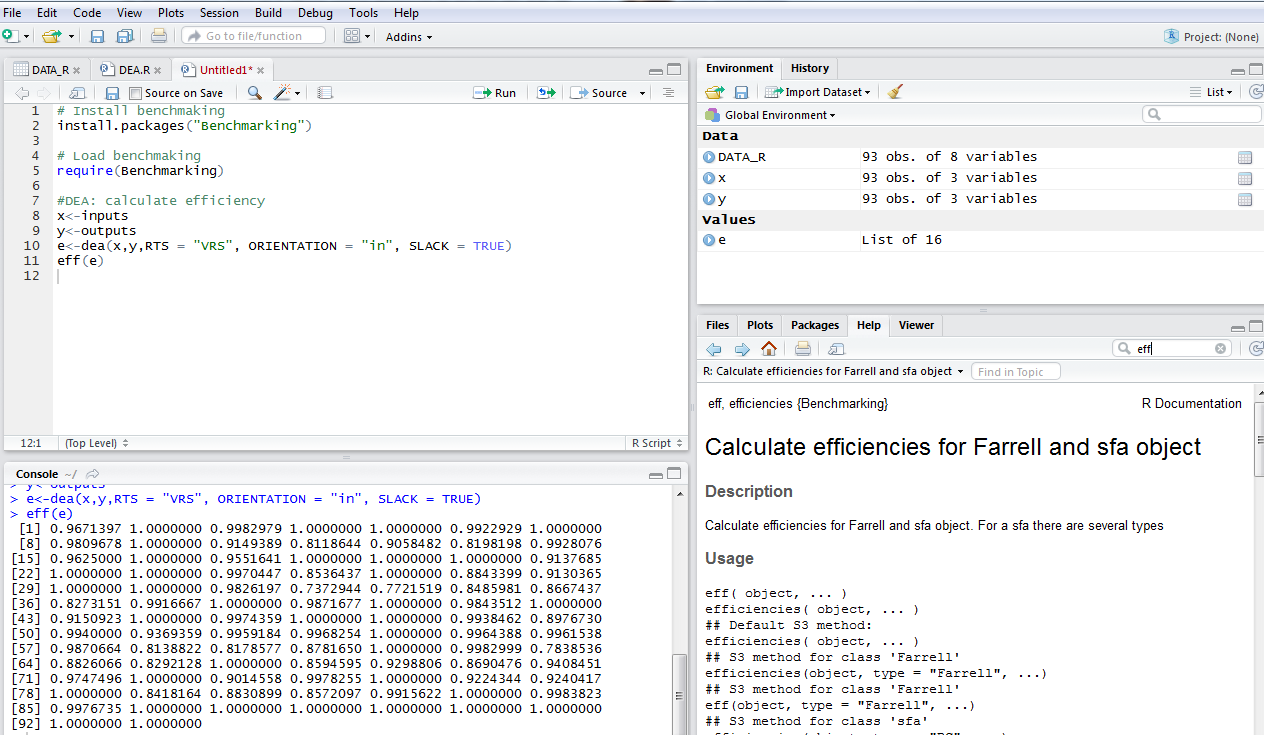The image size is (1264, 735).
Task: Click the help search box containing eff
Action: 1172,349
